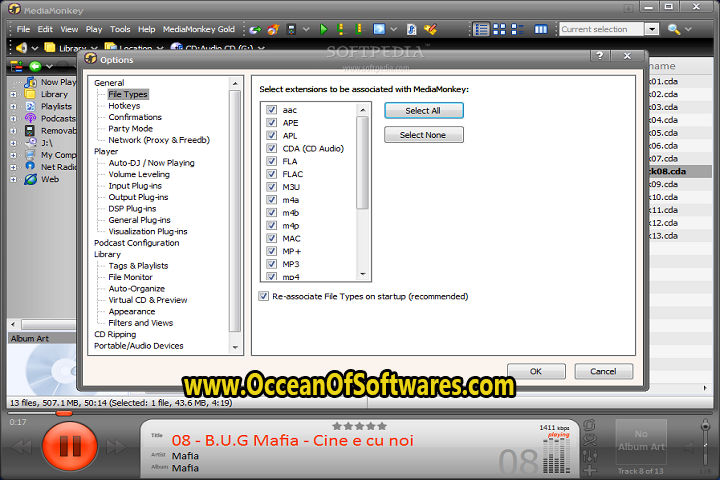
Task: Open dropdown arrow beside Auto-DJ icon
Action: coord(394,29)
